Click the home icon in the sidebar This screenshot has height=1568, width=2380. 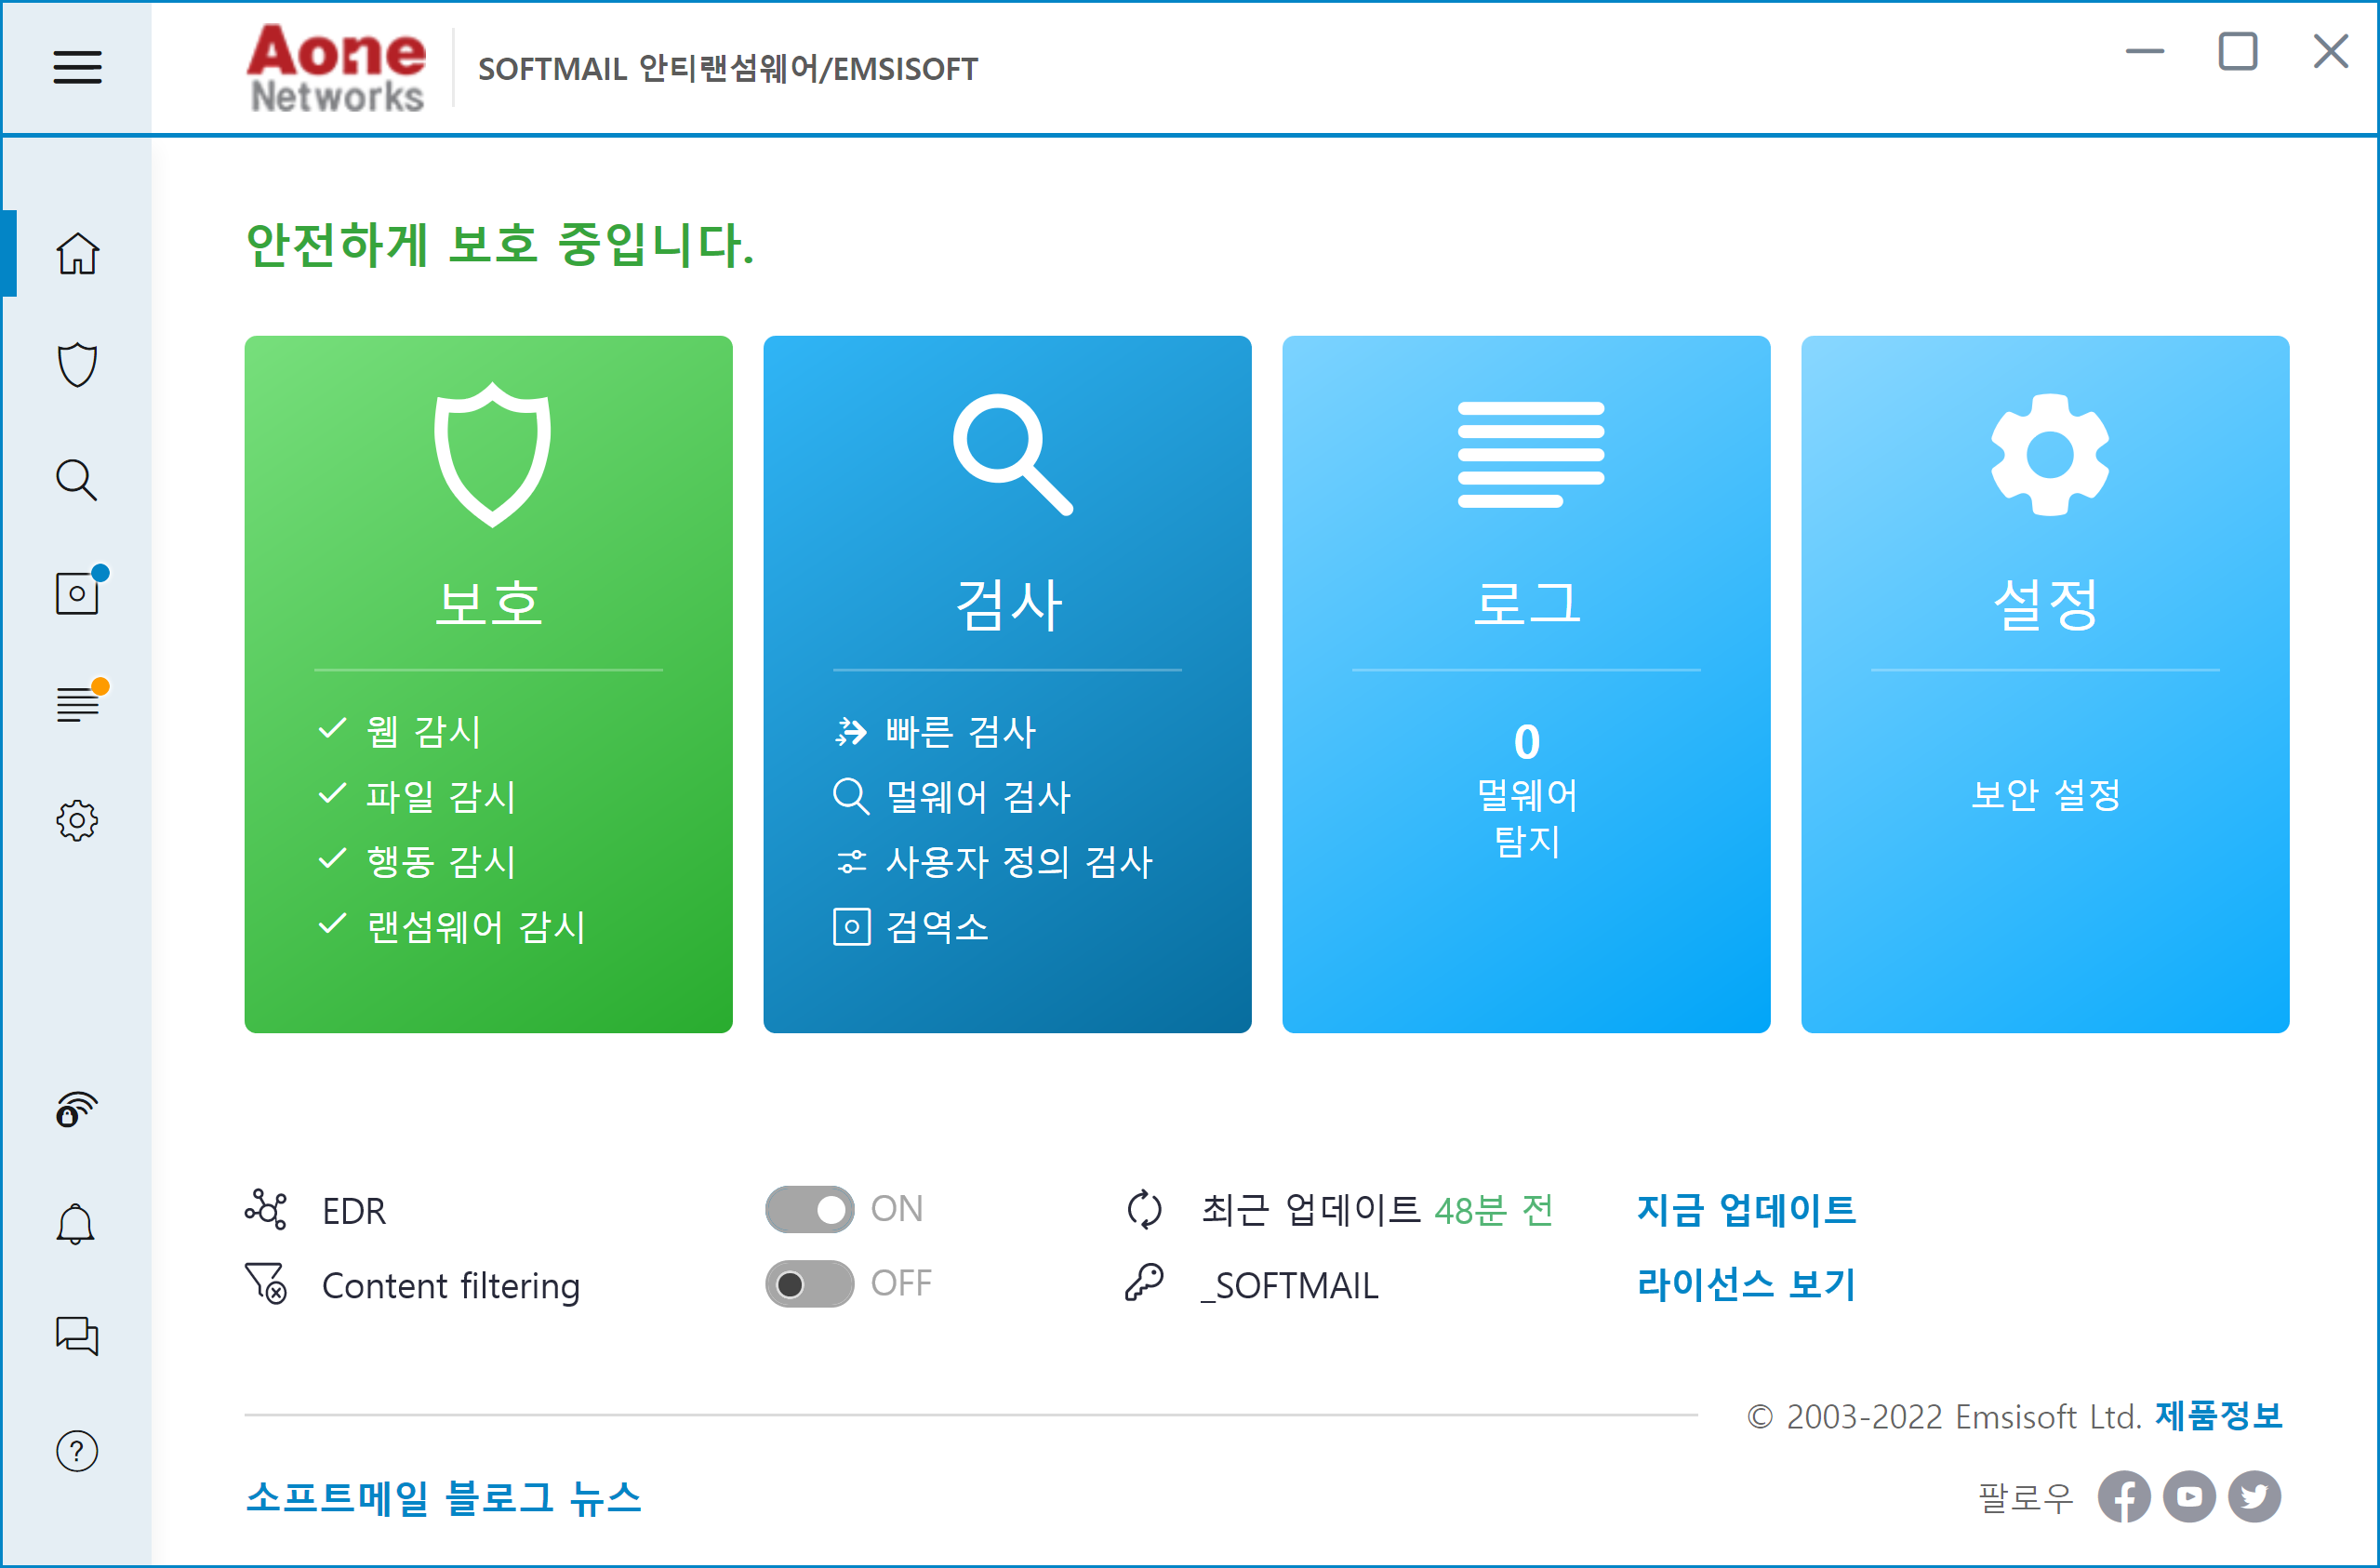[x=77, y=253]
